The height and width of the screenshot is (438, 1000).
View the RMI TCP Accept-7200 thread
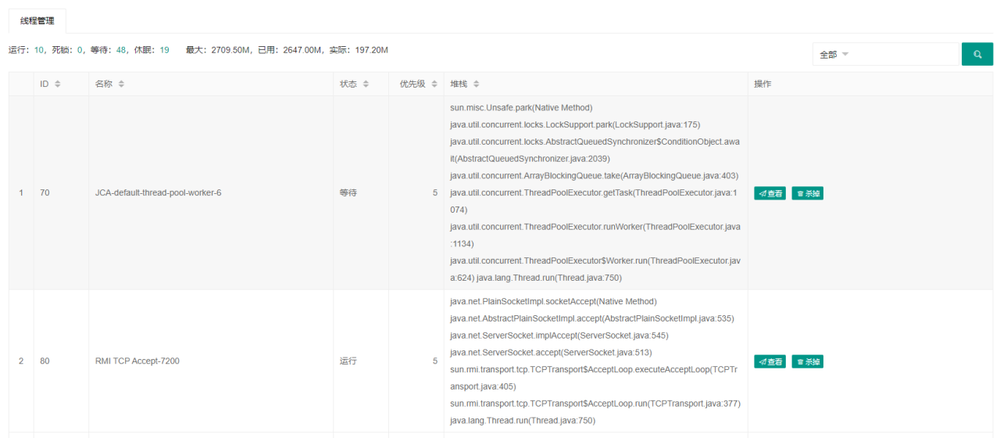pos(770,361)
